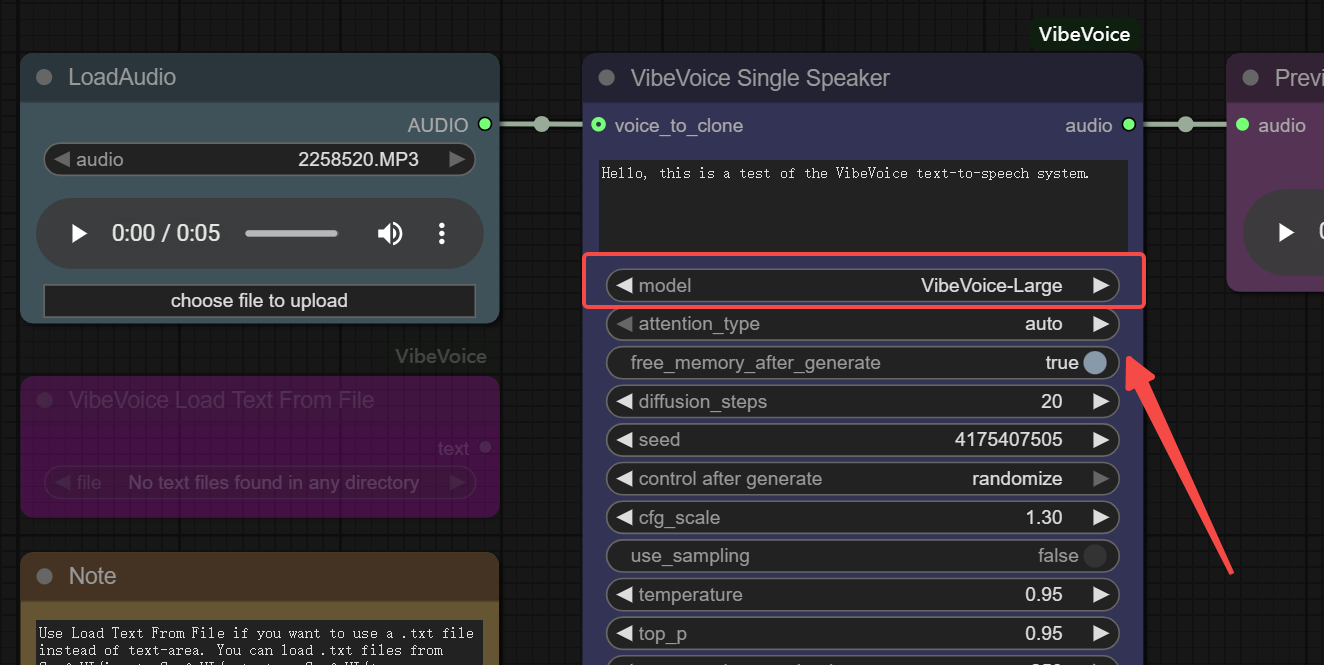Select next control after generate option
Viewport: 1324px width, 665px height.
(1101, 479)
